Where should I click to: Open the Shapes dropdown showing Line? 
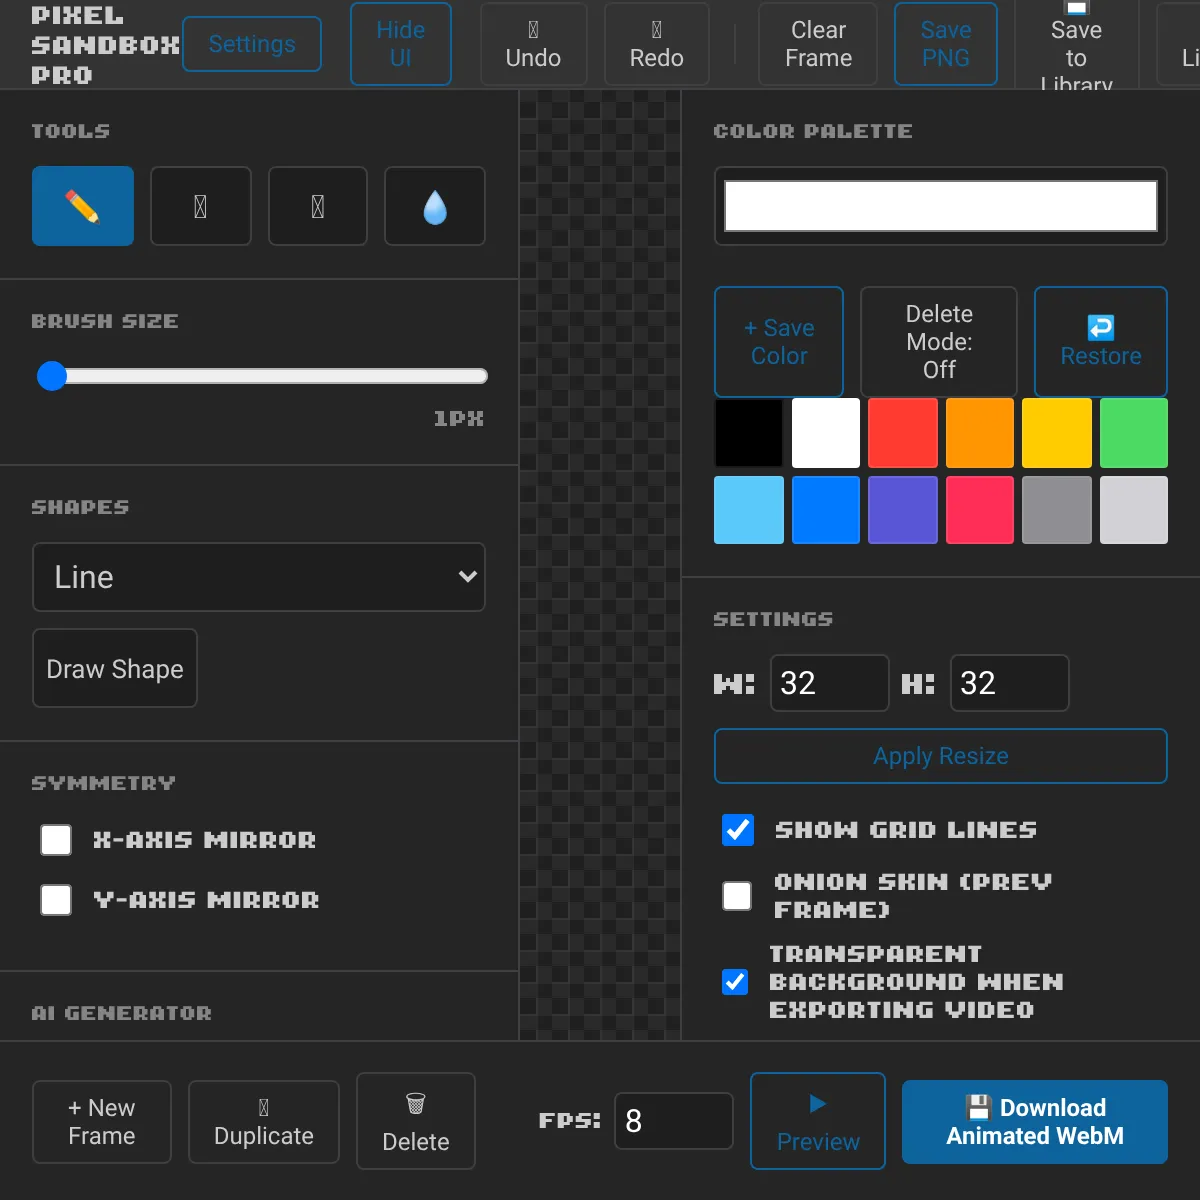click(x=259, y=577)
